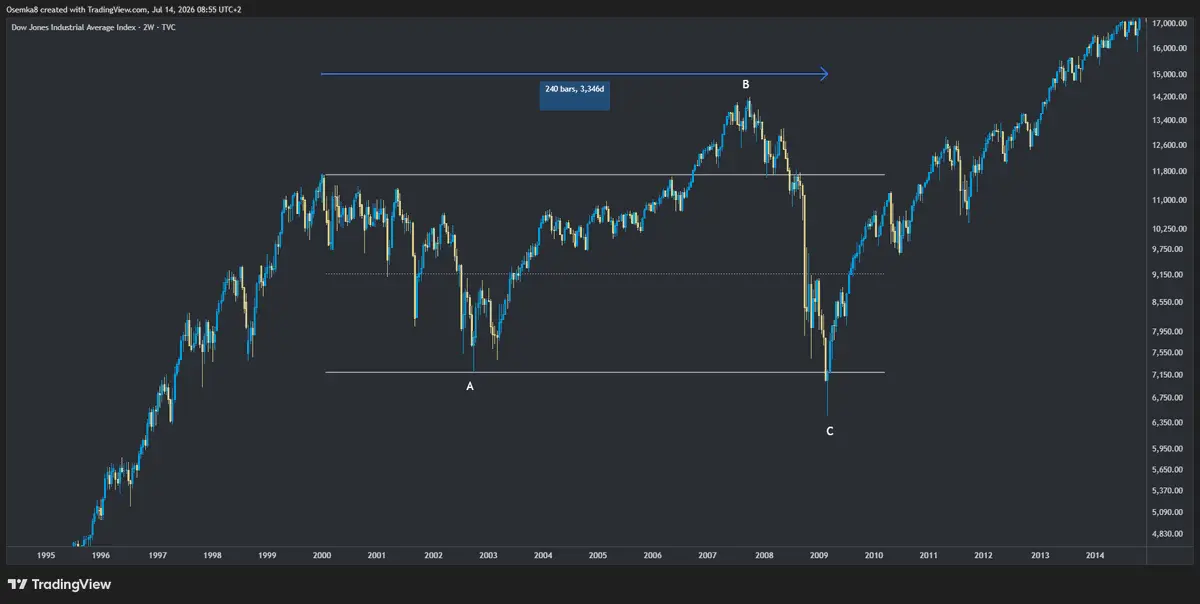The width and height of the screenshot is (1200, 604).
Task: Click the 1997 year label on time axis
Action: 156,555
